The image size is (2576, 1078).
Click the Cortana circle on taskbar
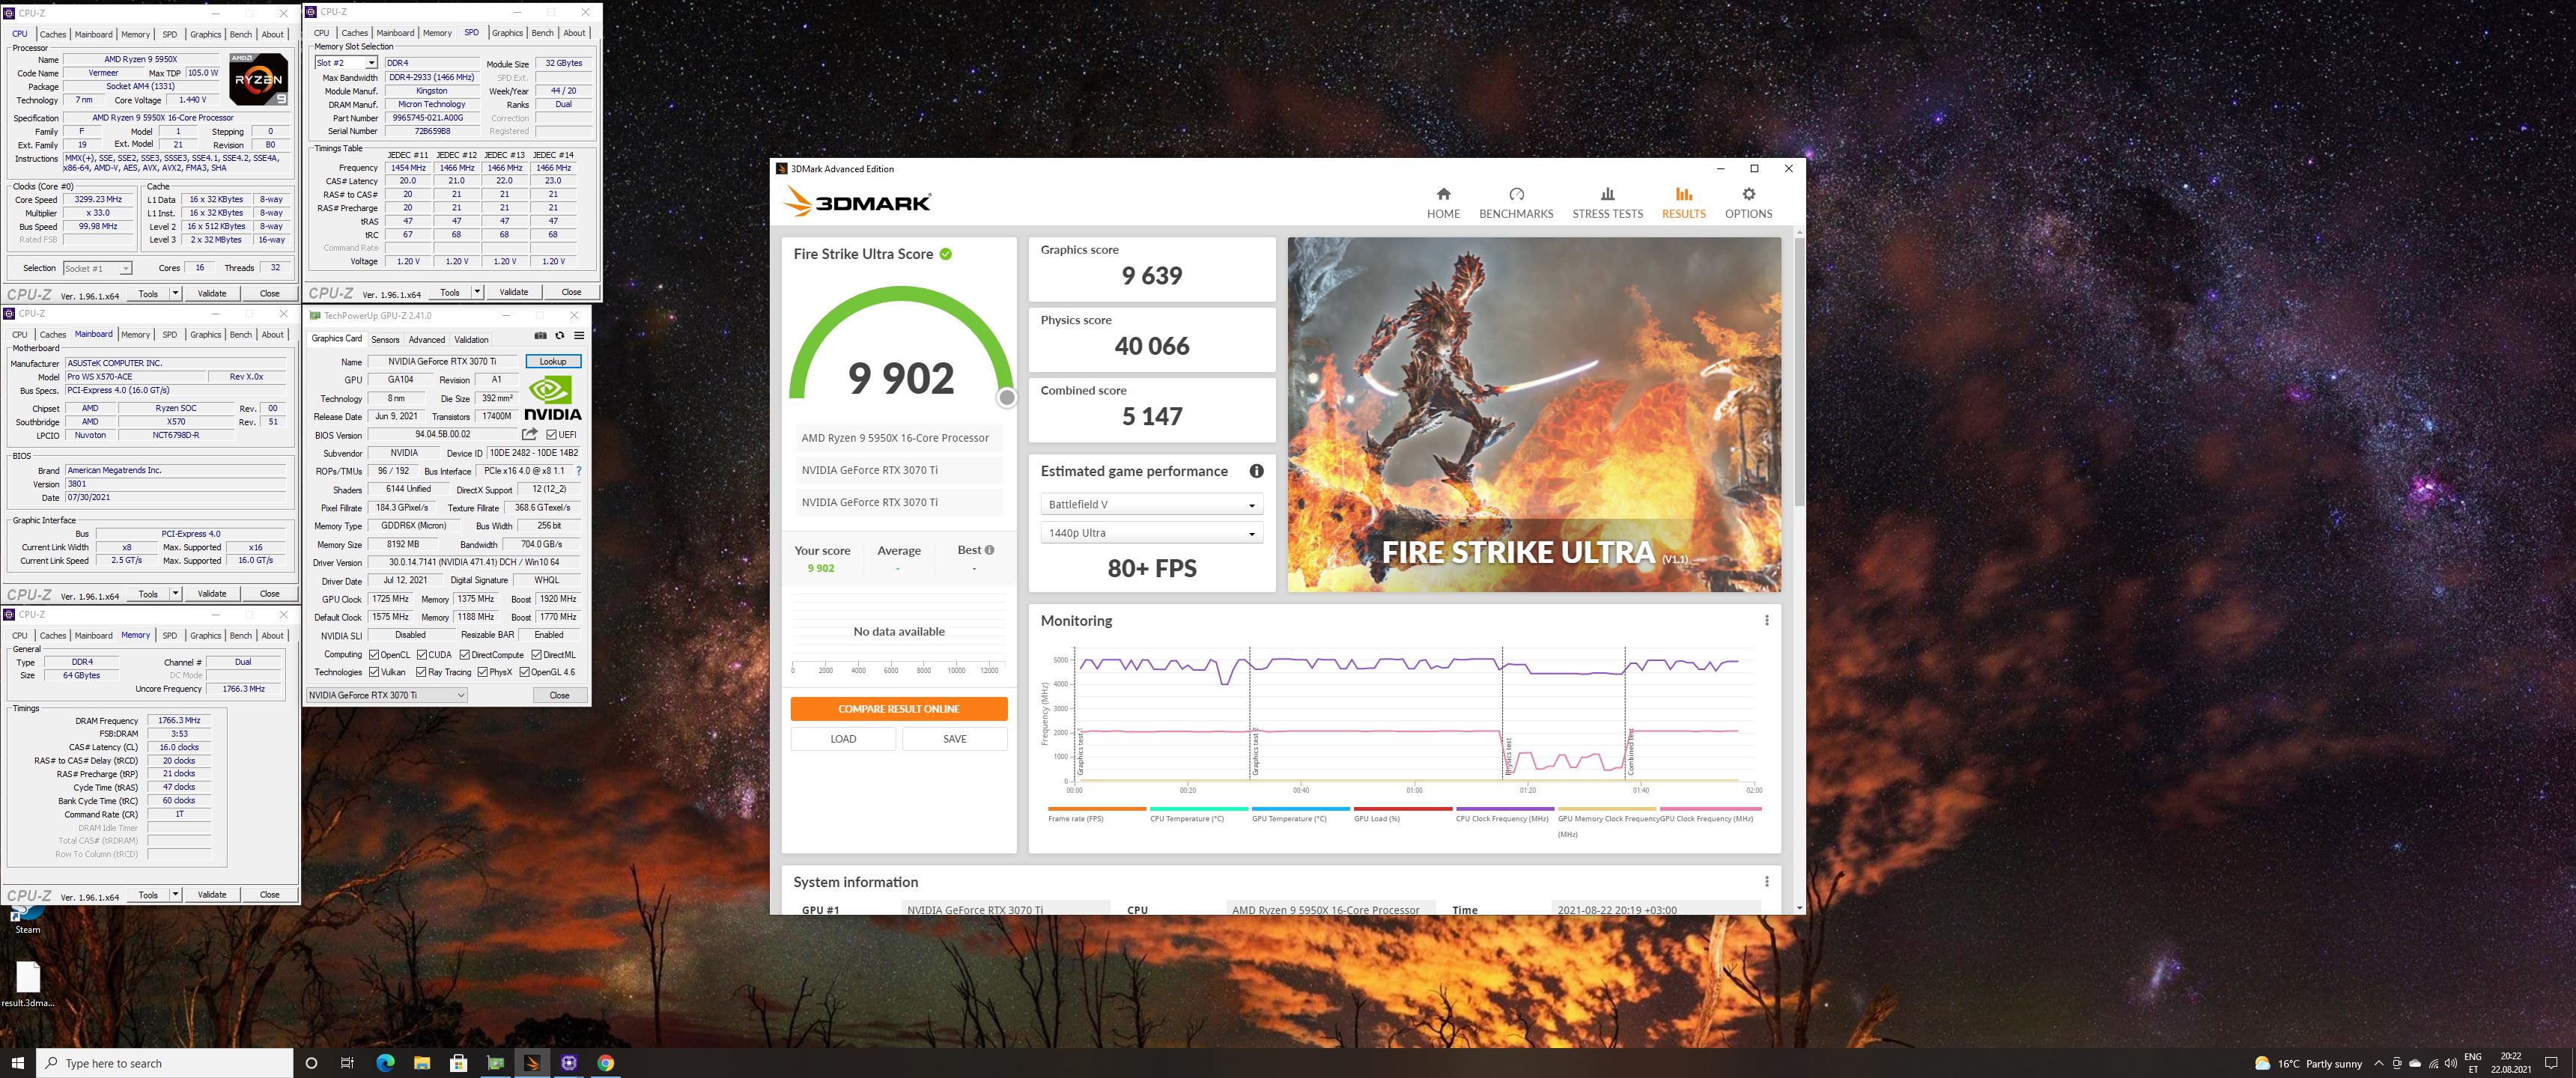coord(311,1063)
